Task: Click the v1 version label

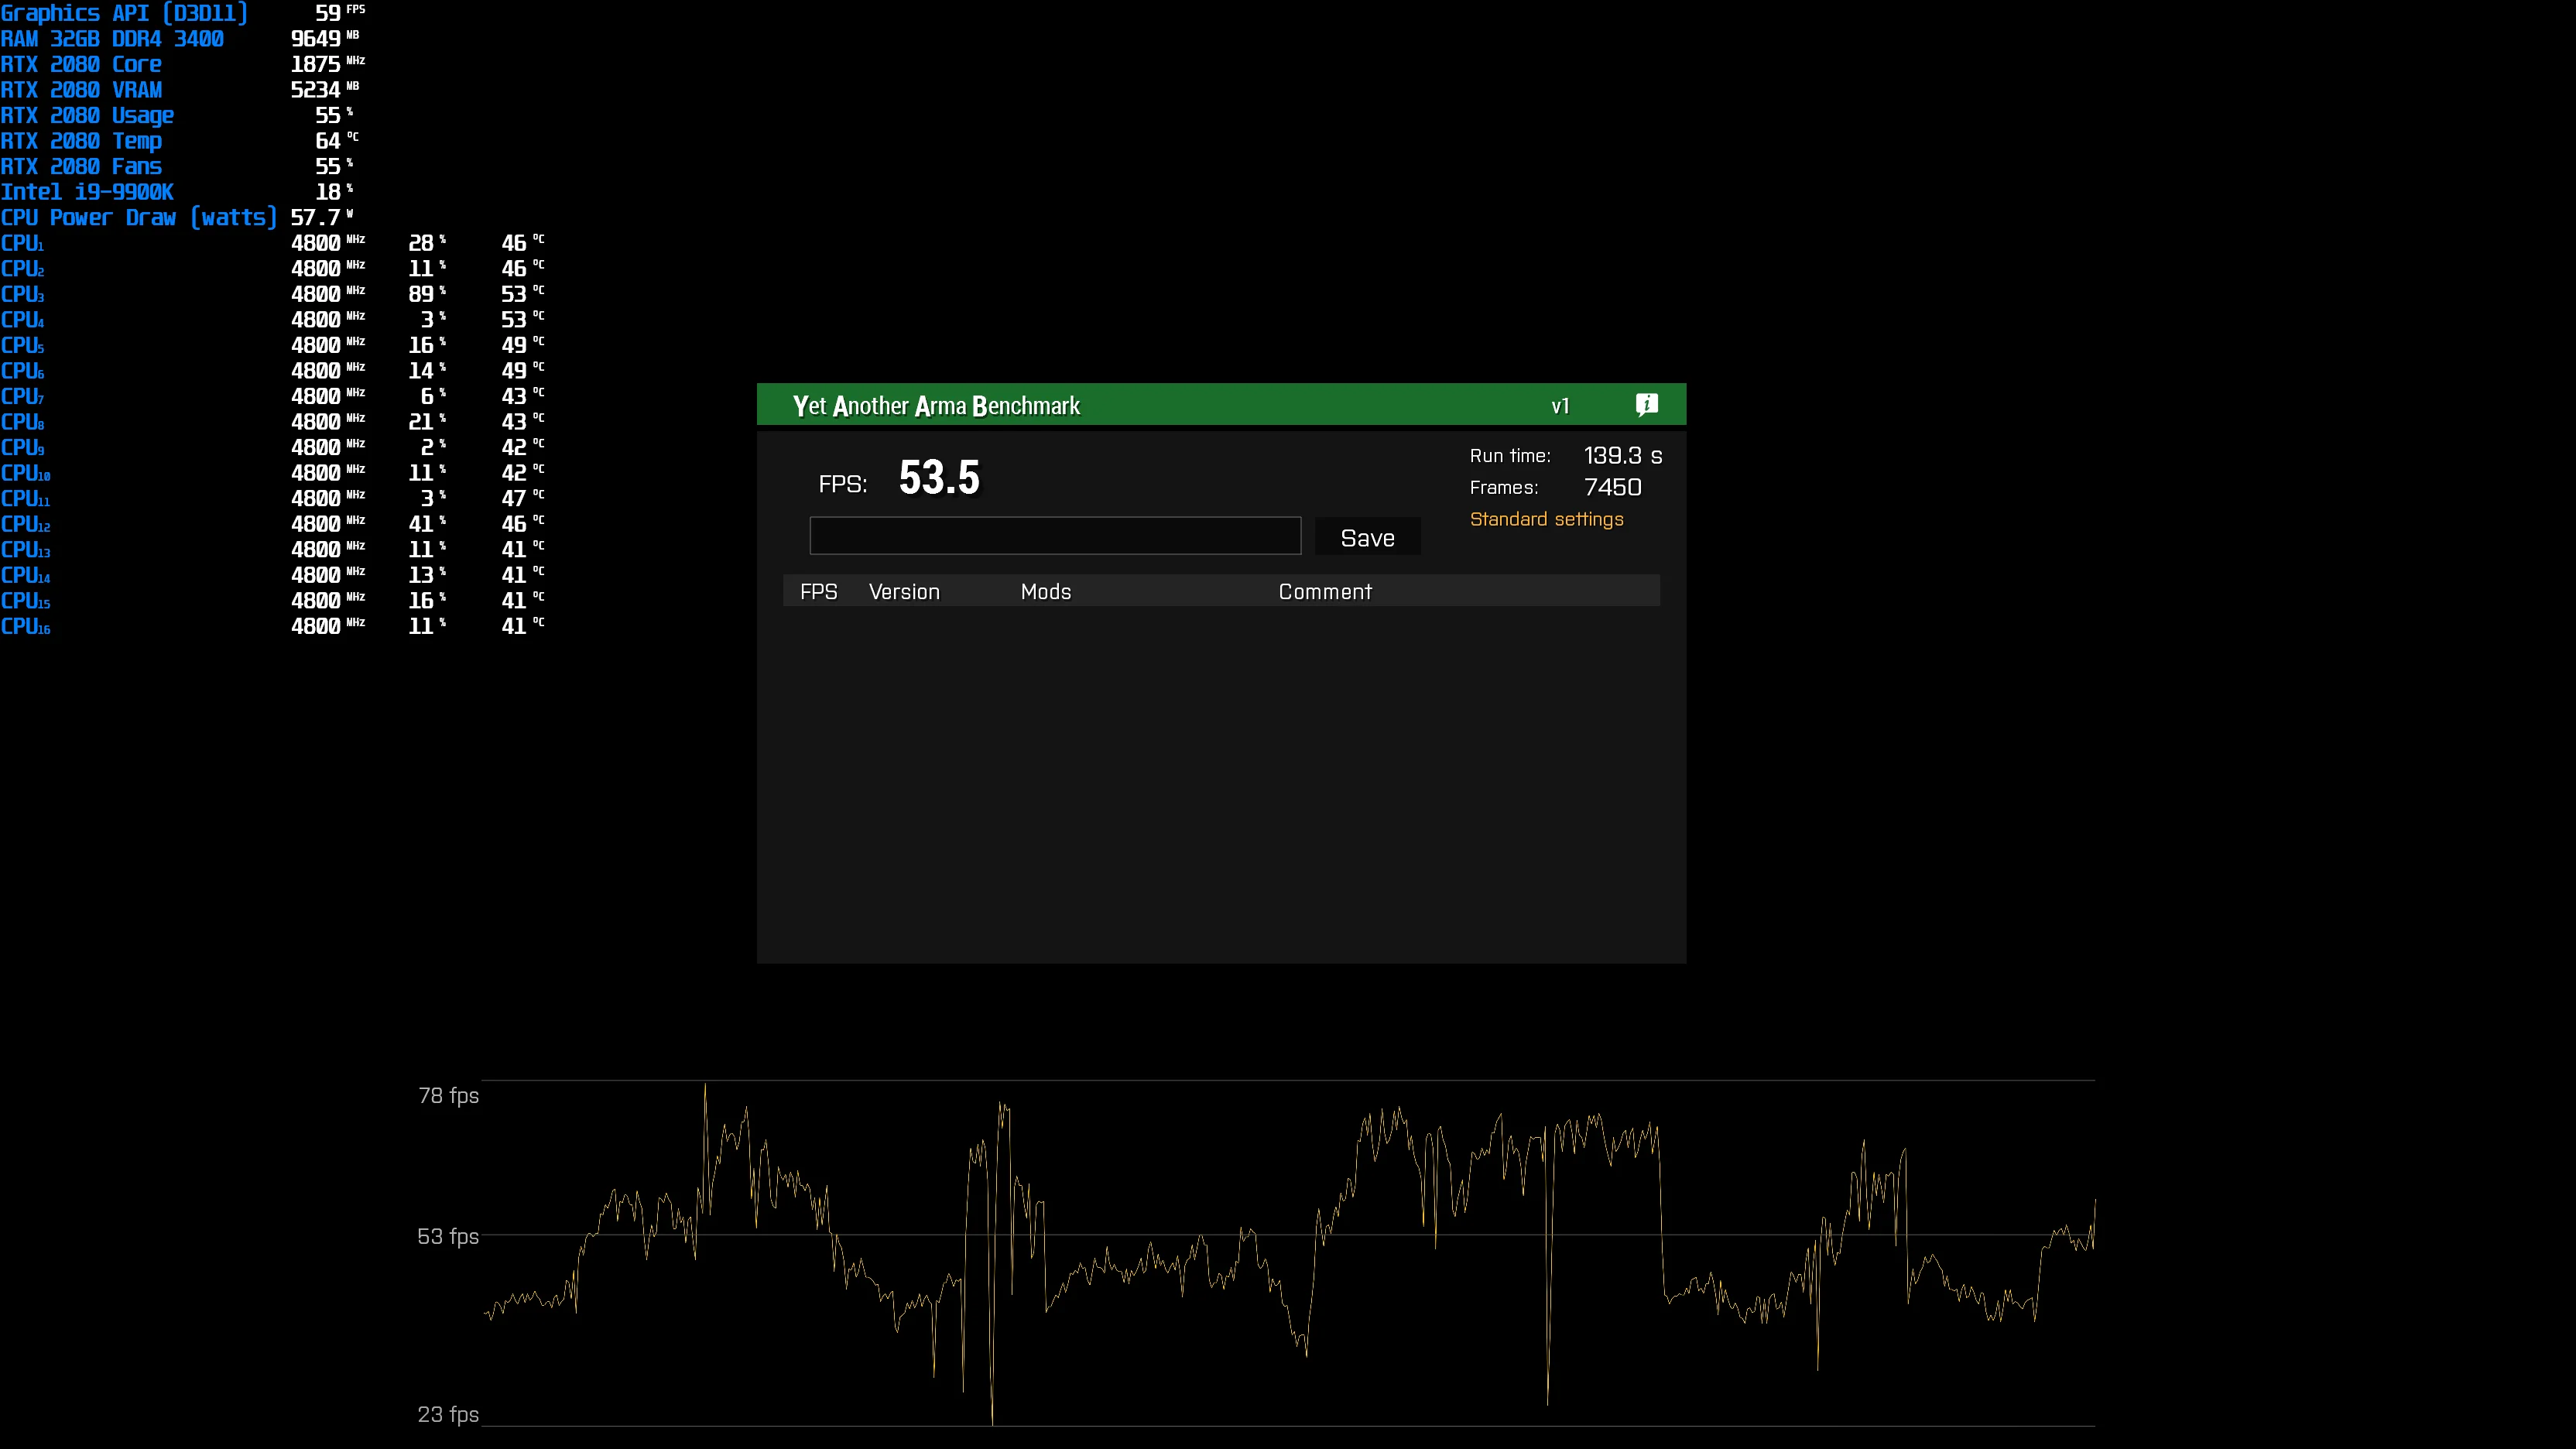Action: click(x=1560, y=406)
